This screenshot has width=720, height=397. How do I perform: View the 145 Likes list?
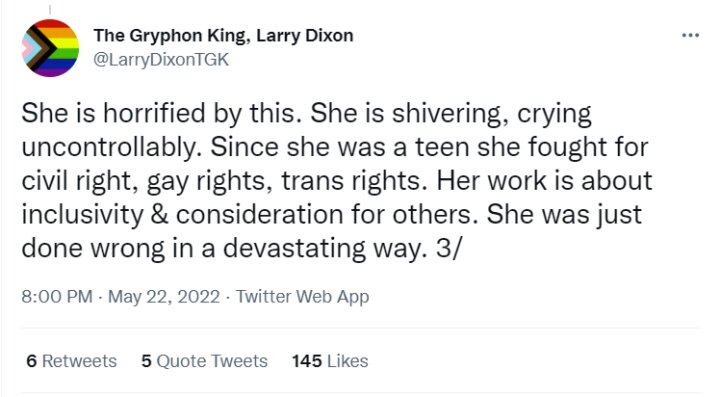[330, 361]
